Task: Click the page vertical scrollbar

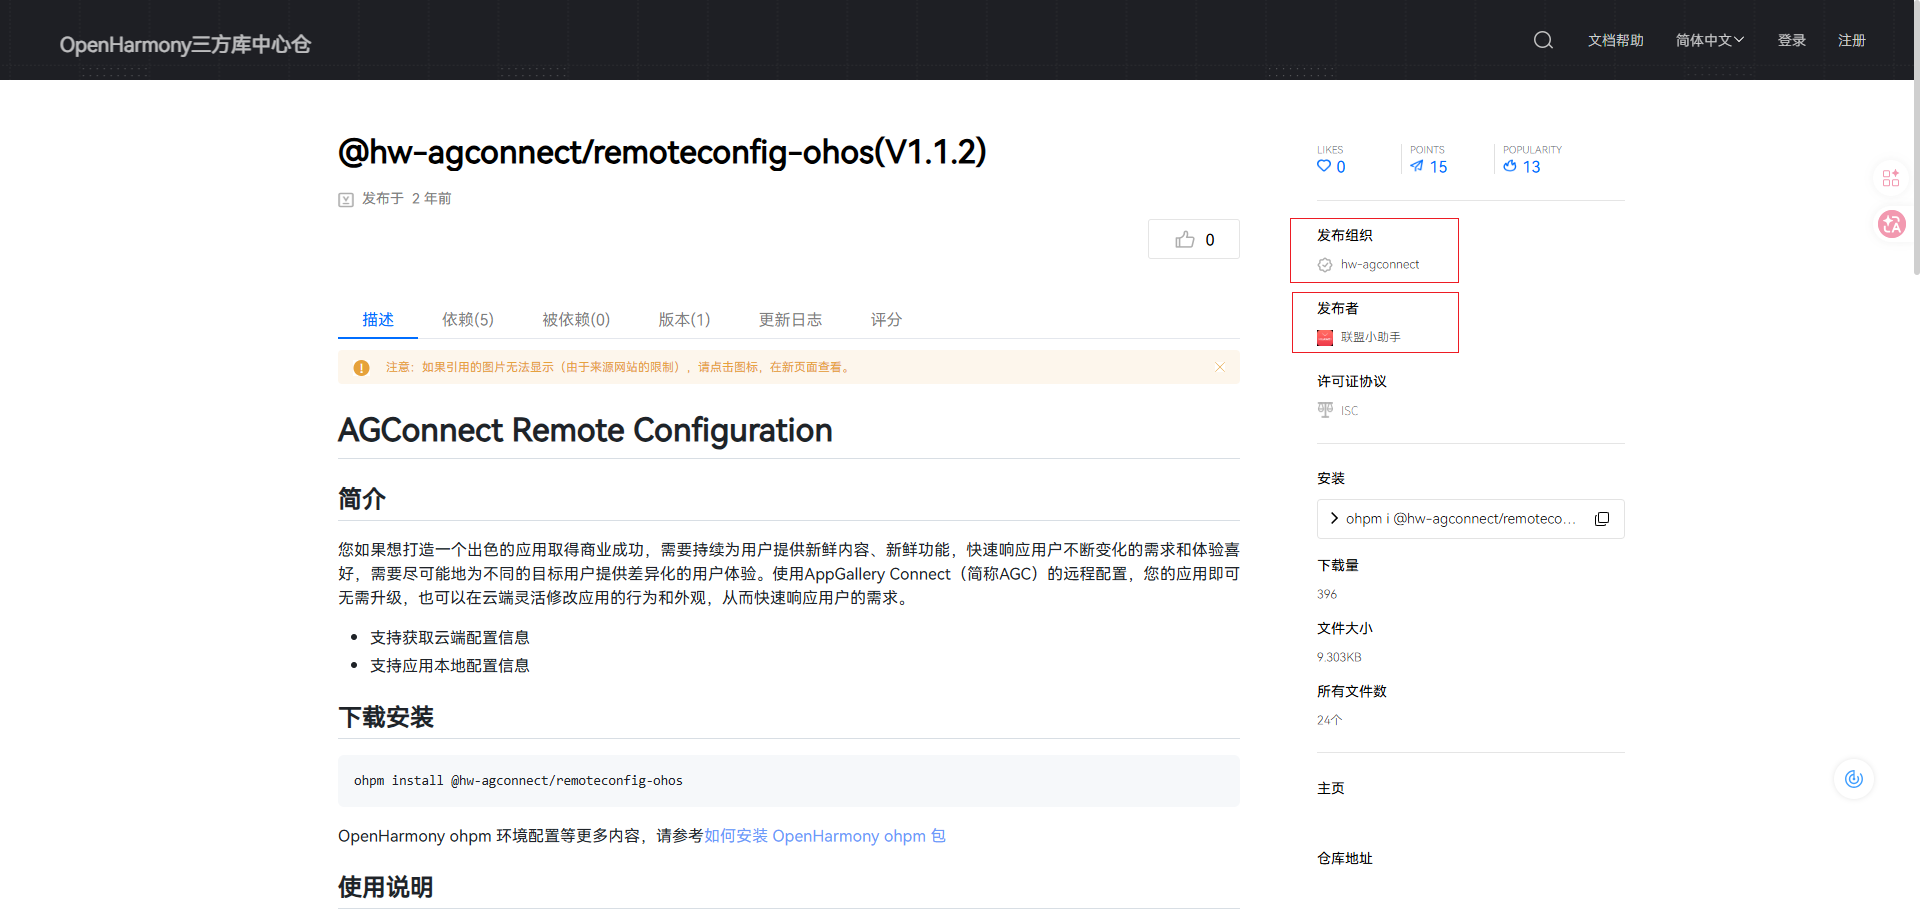Action: tap(1916, 180)
